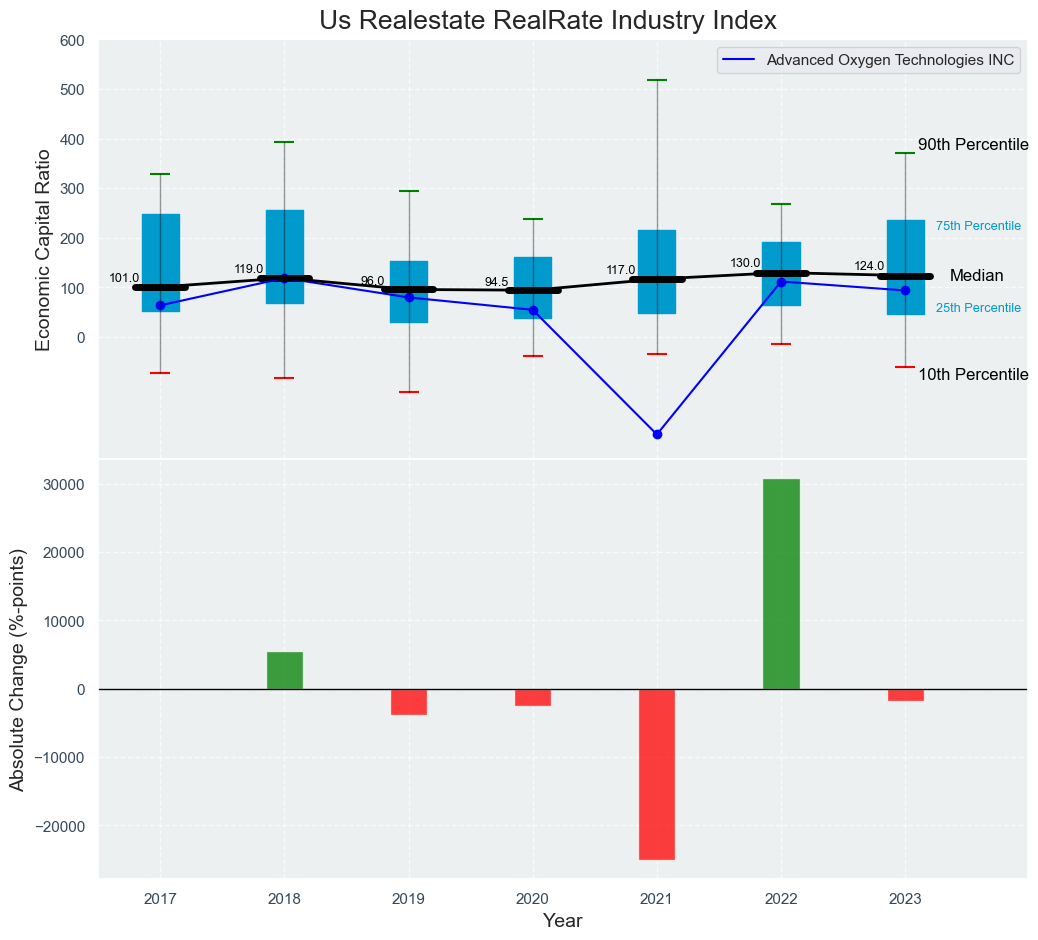
Task: Click the 130.0 median value label
Action: (745, 263)
